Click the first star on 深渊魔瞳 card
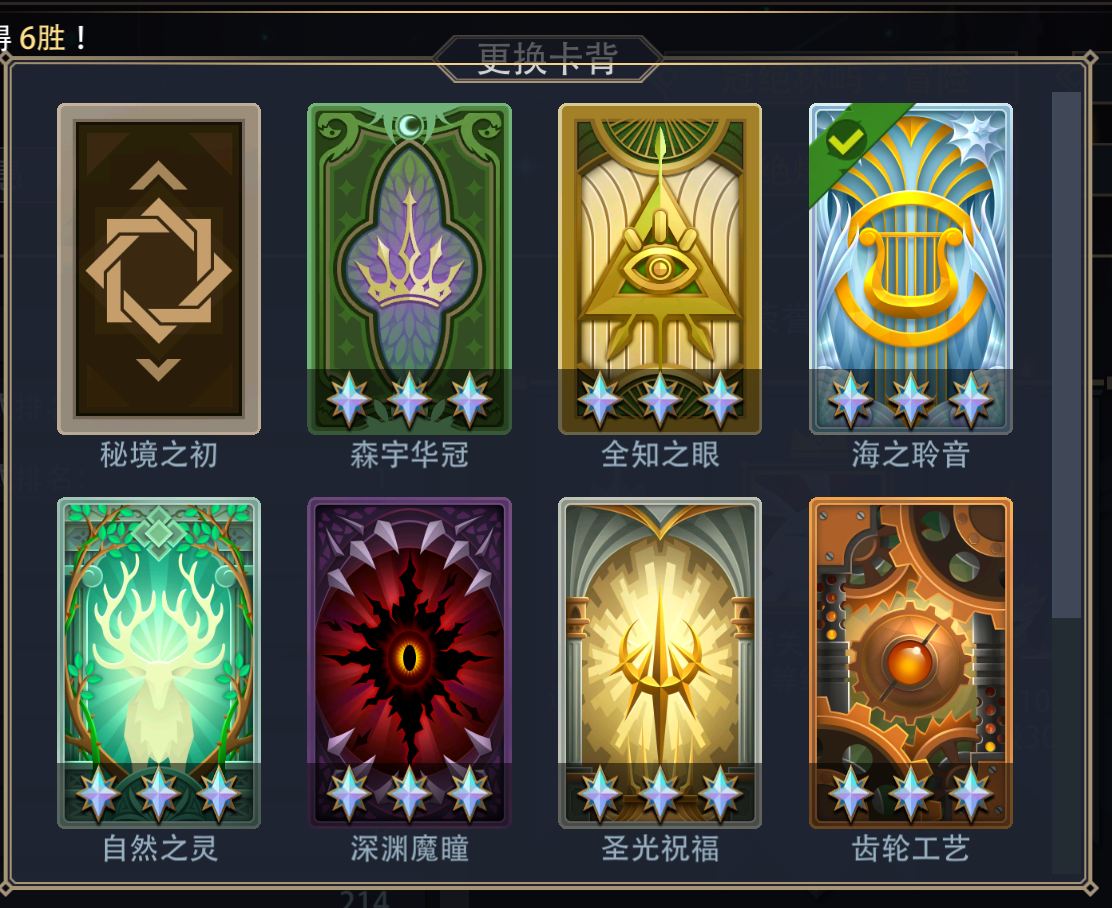 349,793
